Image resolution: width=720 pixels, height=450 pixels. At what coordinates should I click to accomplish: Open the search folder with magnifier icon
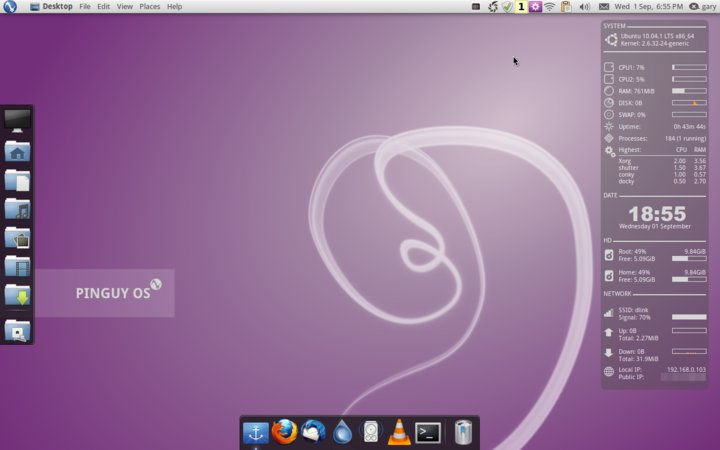(17, 331)
